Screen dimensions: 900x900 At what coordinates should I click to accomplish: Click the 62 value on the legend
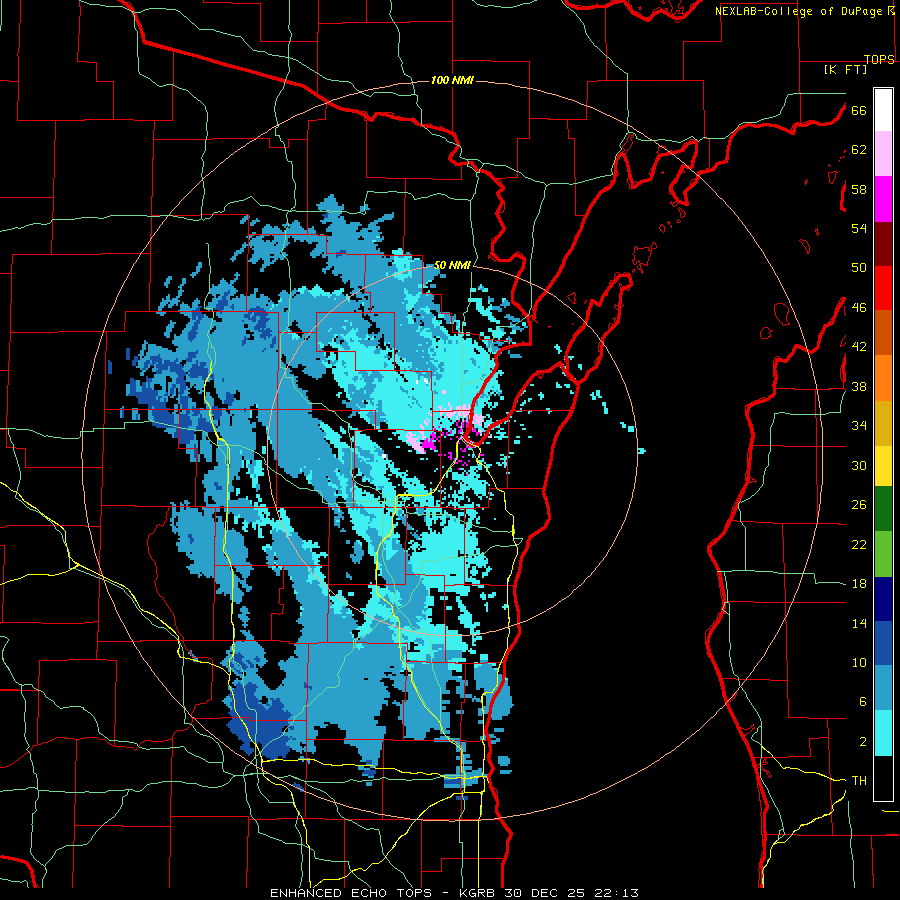(859, 150)
